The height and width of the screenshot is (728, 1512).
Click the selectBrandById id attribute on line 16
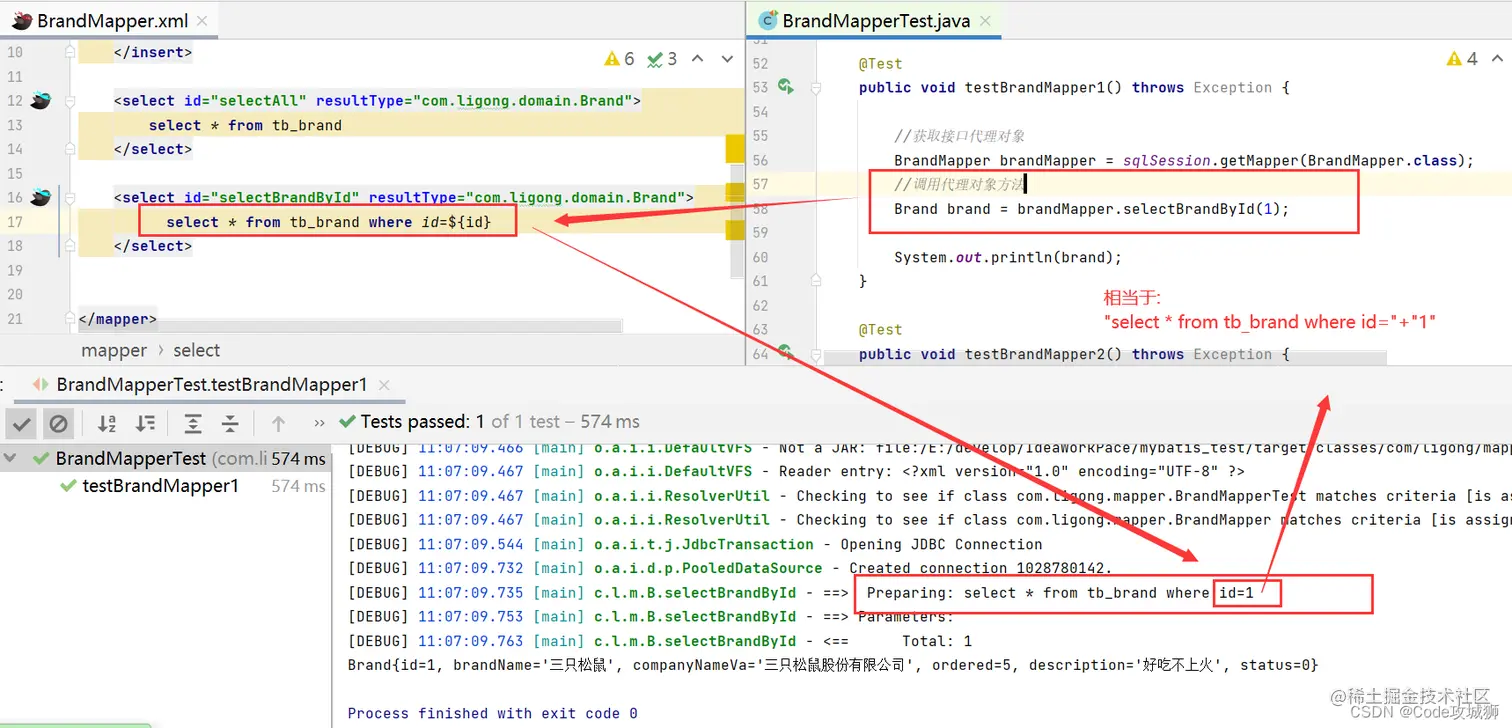(271, 197)
